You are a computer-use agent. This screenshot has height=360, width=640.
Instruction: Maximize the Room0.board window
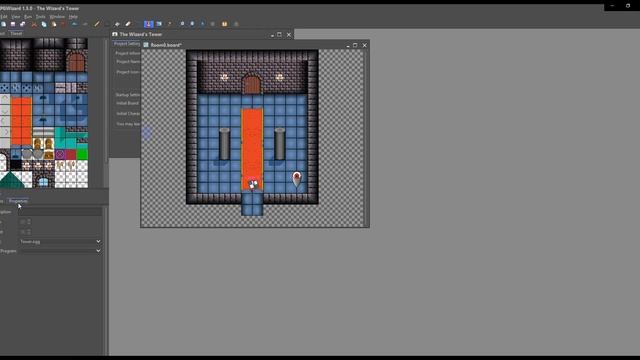click(355, 45)
